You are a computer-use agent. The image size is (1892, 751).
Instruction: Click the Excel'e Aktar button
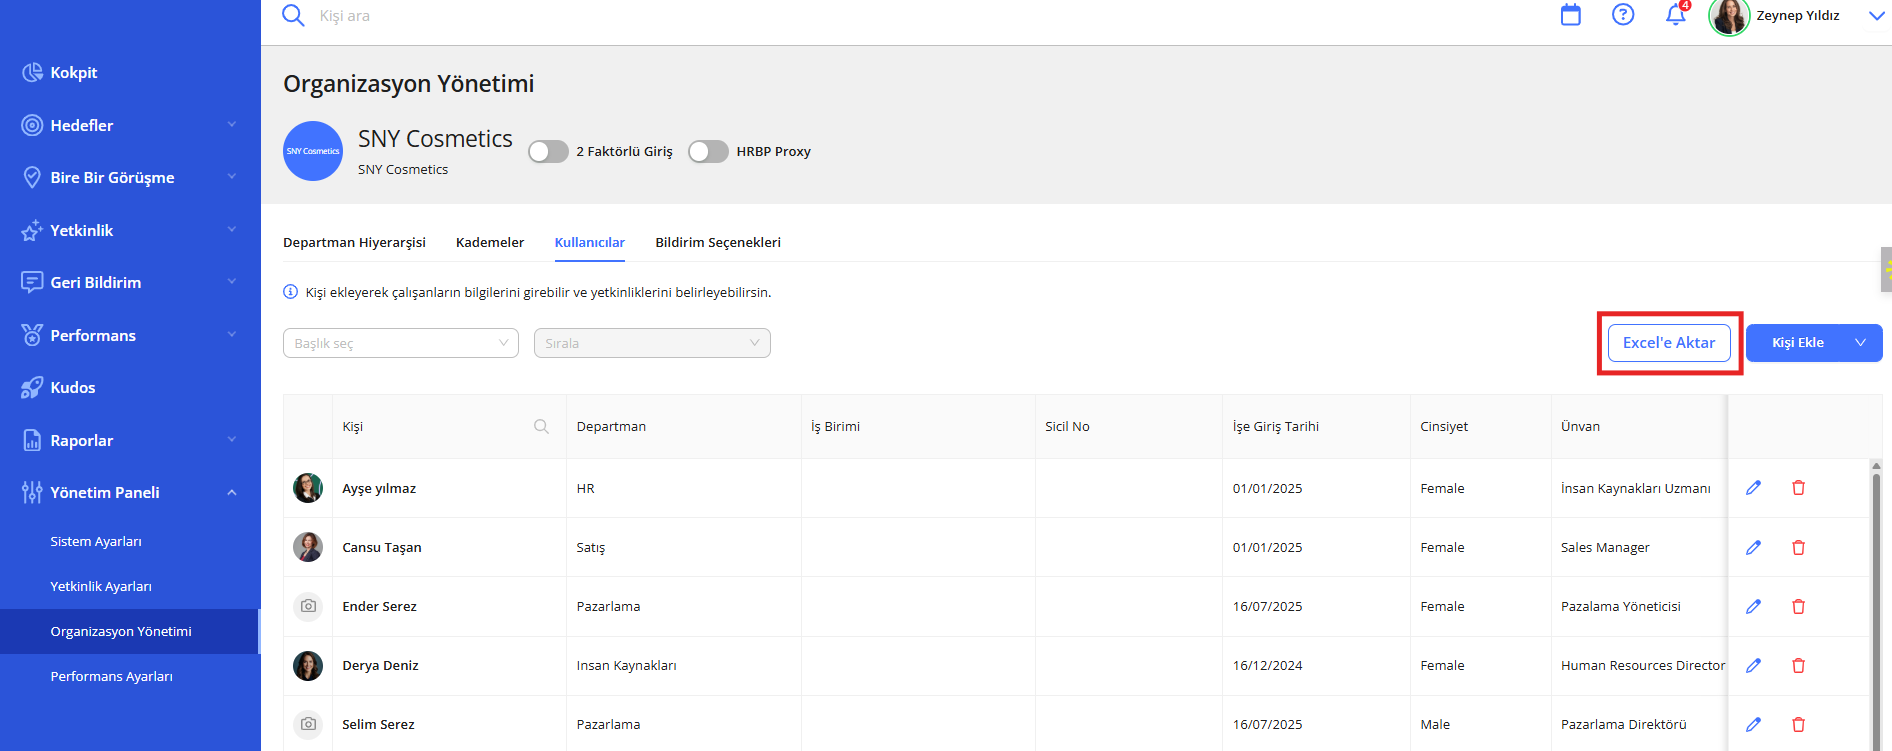(1668, 343)
